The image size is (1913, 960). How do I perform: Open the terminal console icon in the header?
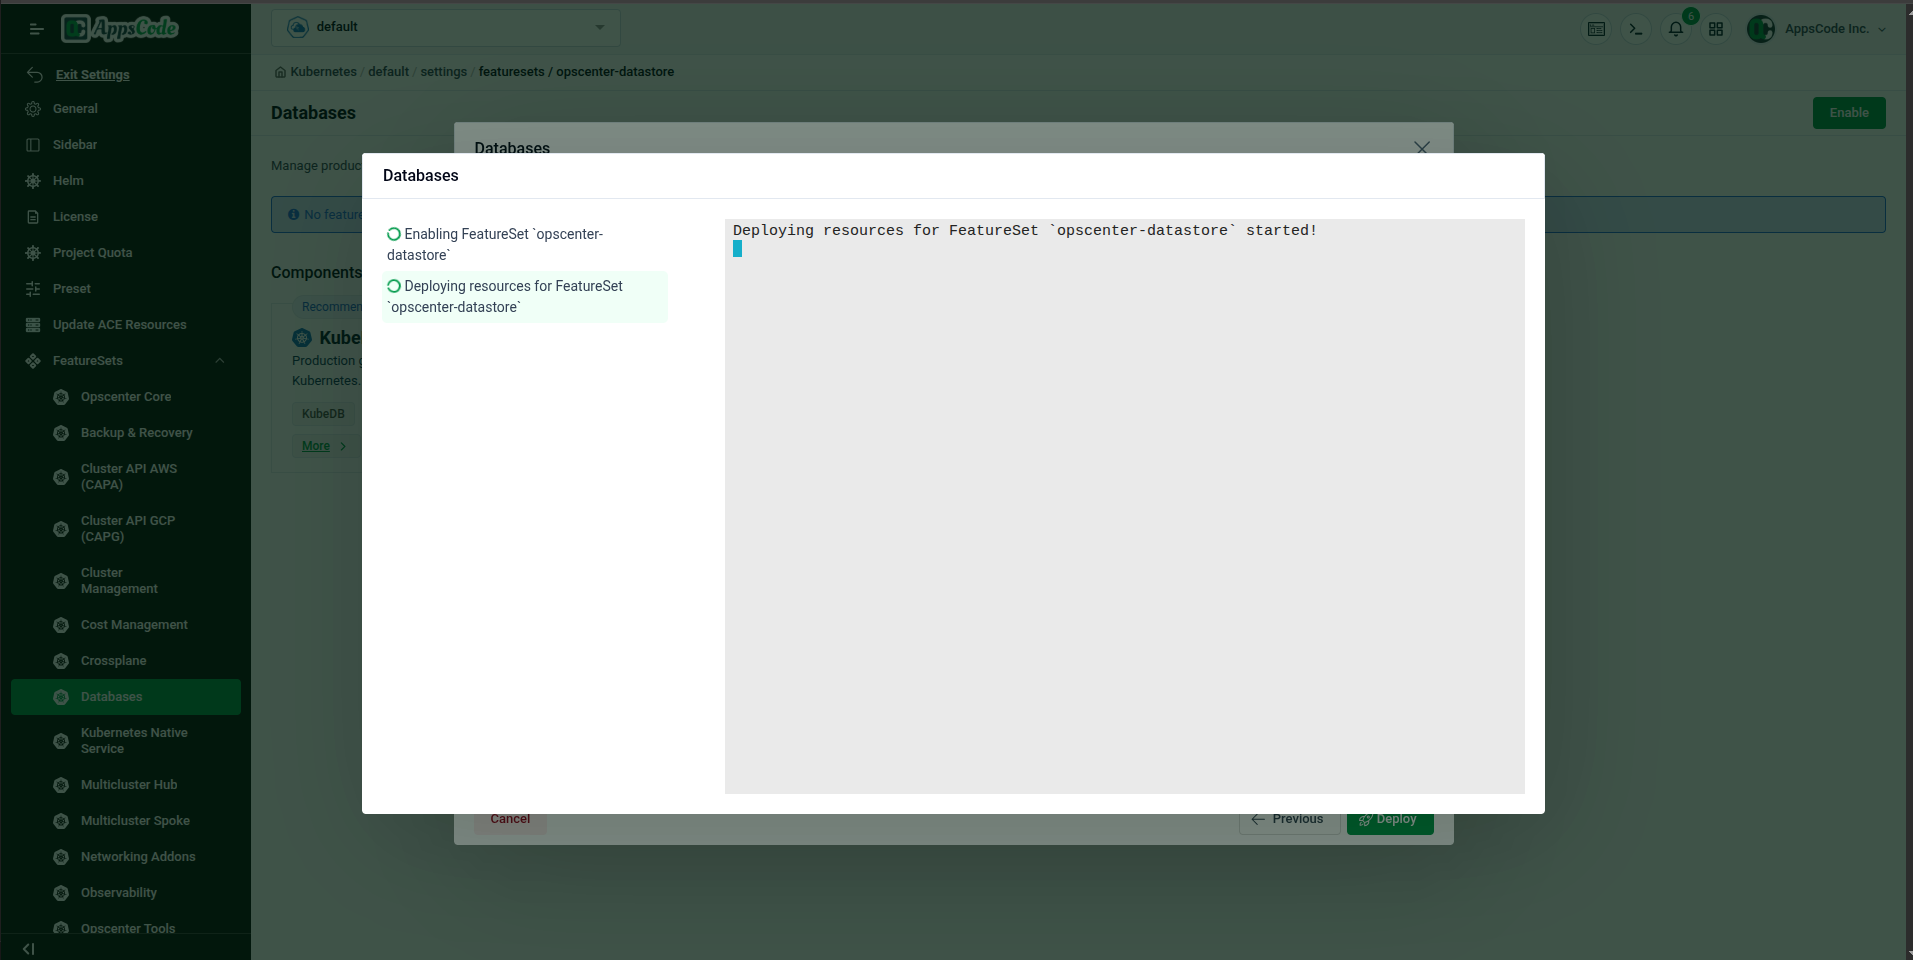[1635, 28]
